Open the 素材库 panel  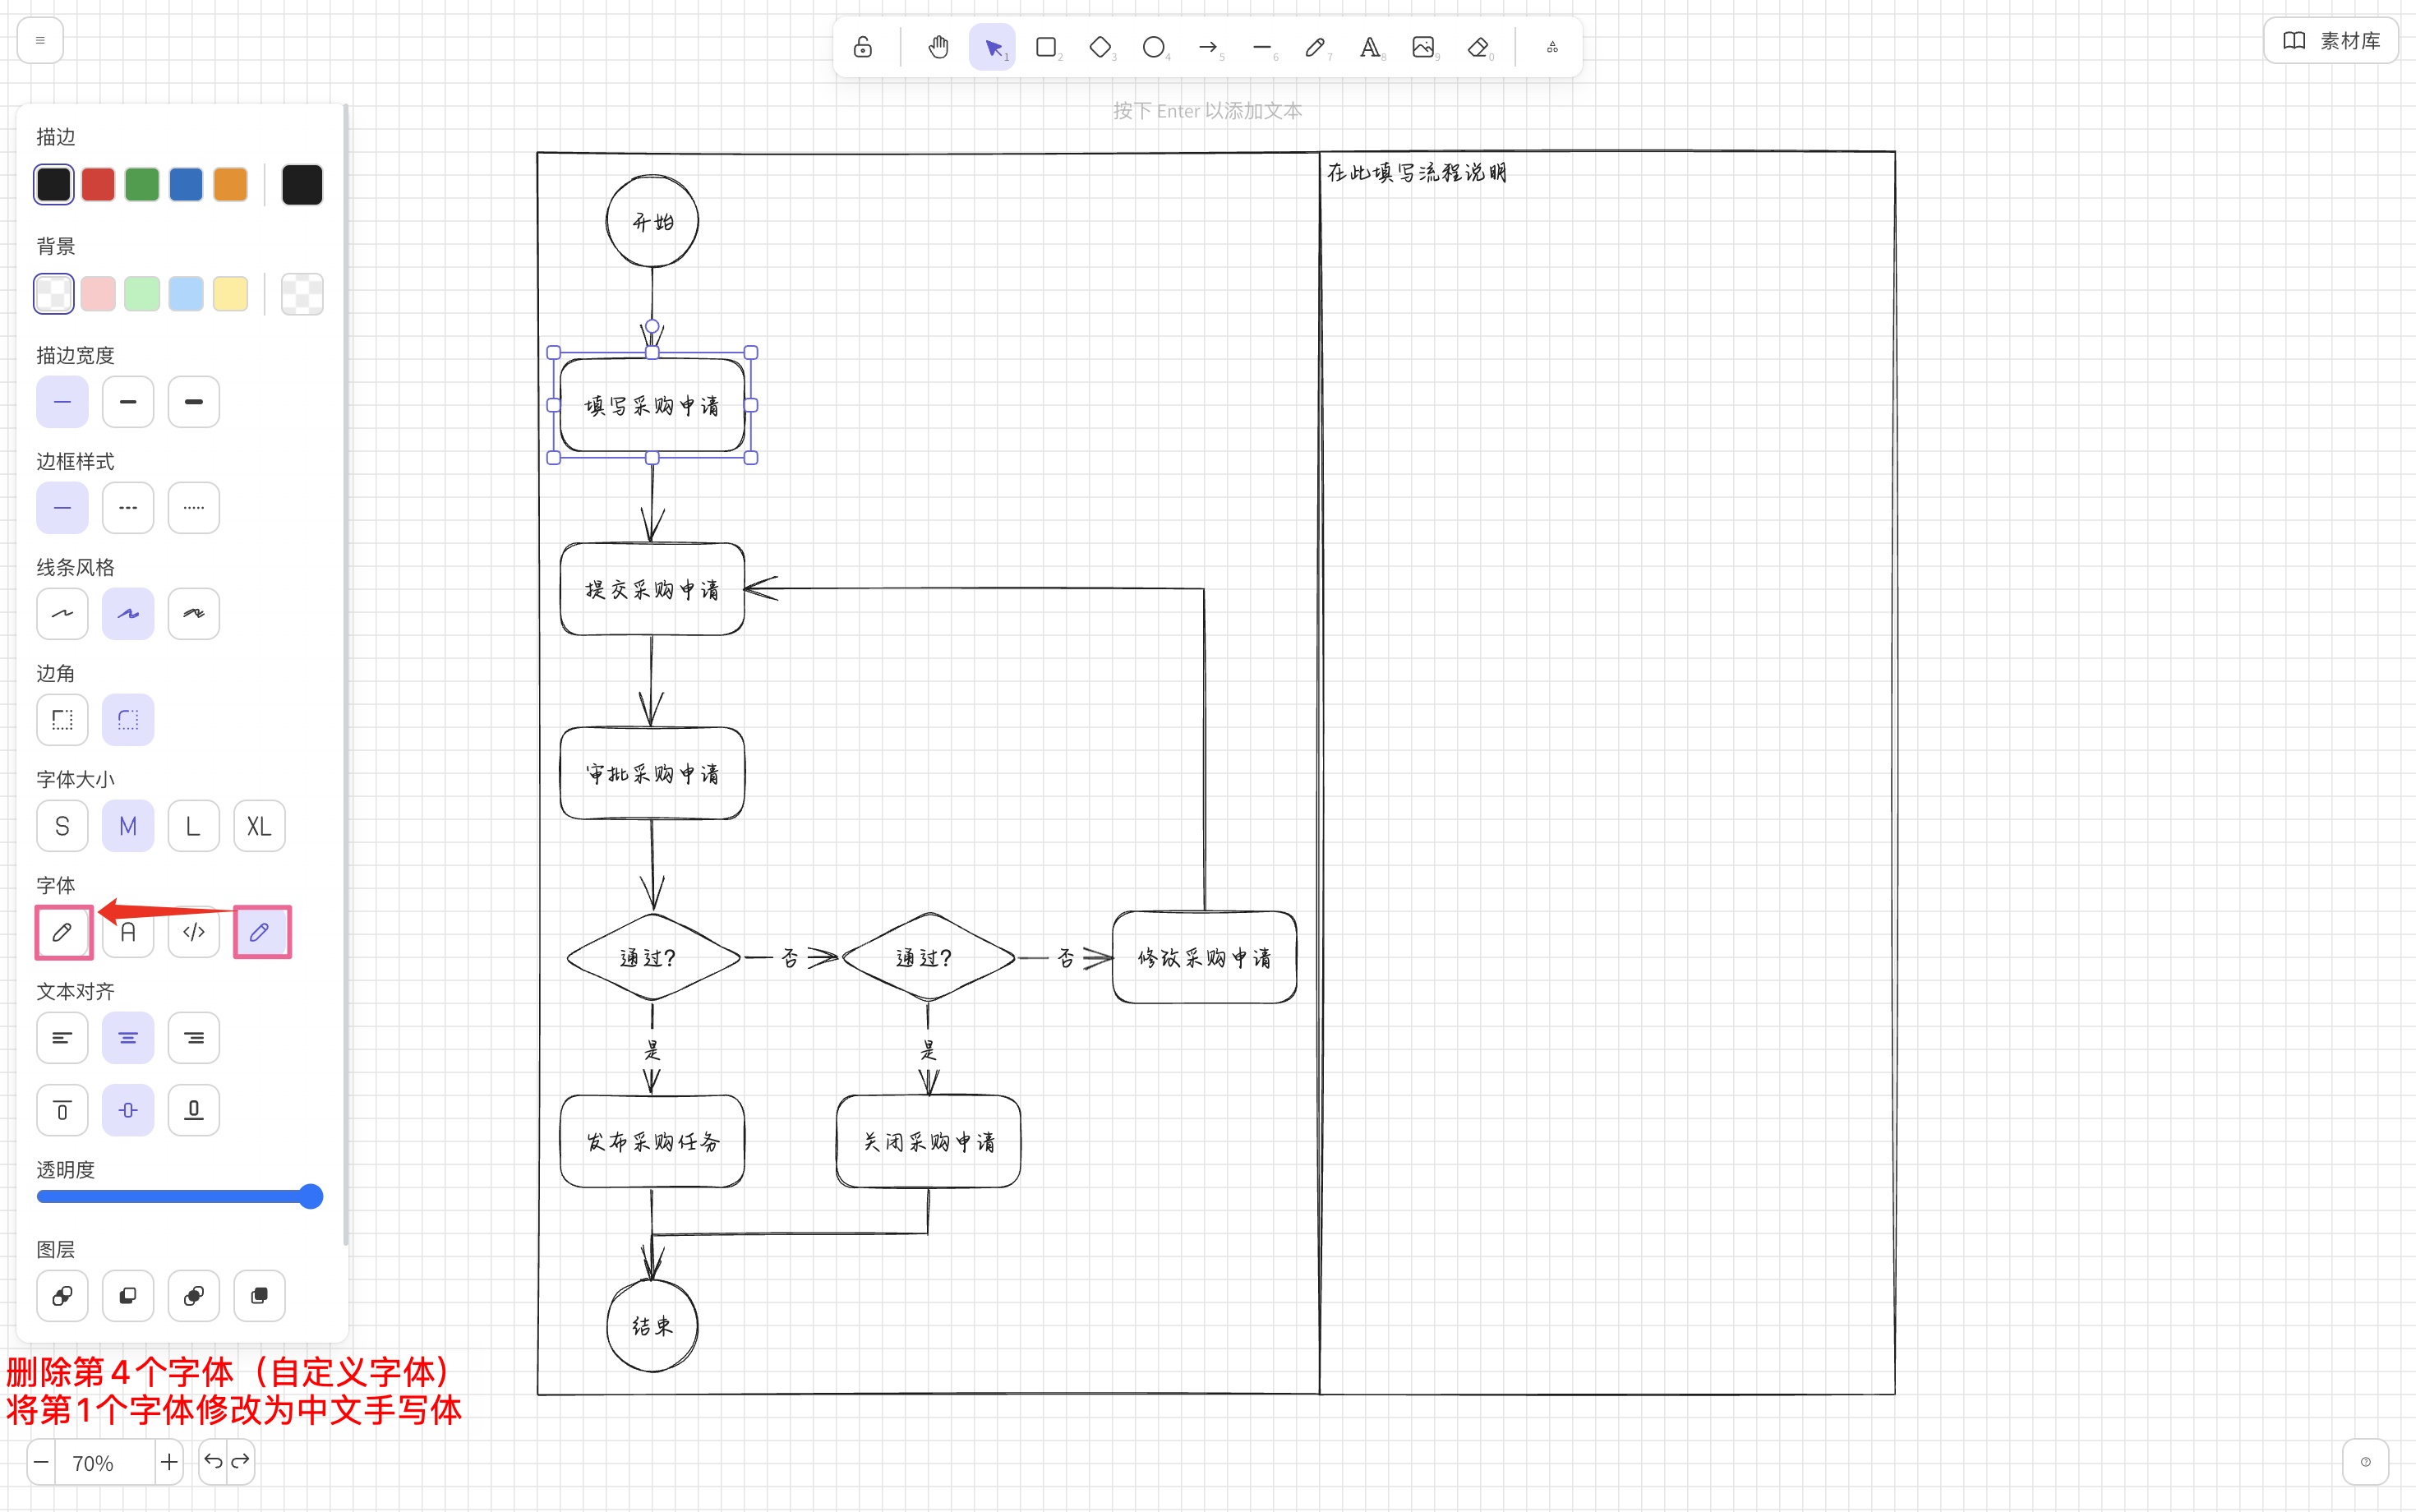click(2330, 40)
